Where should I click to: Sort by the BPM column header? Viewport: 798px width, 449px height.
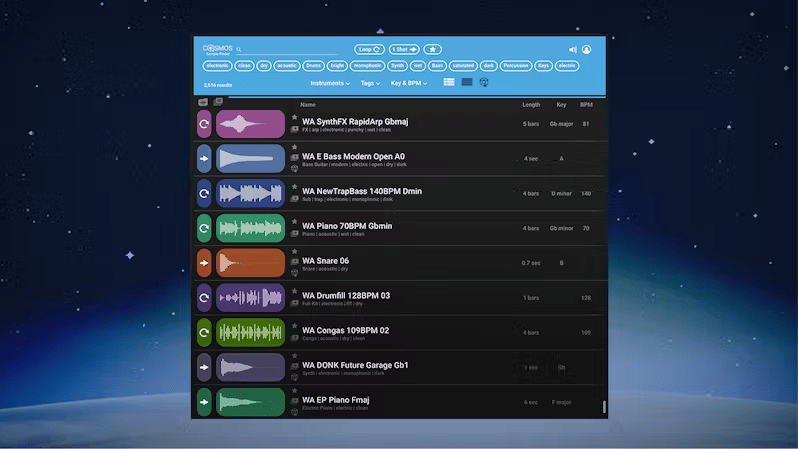point(586,105)
